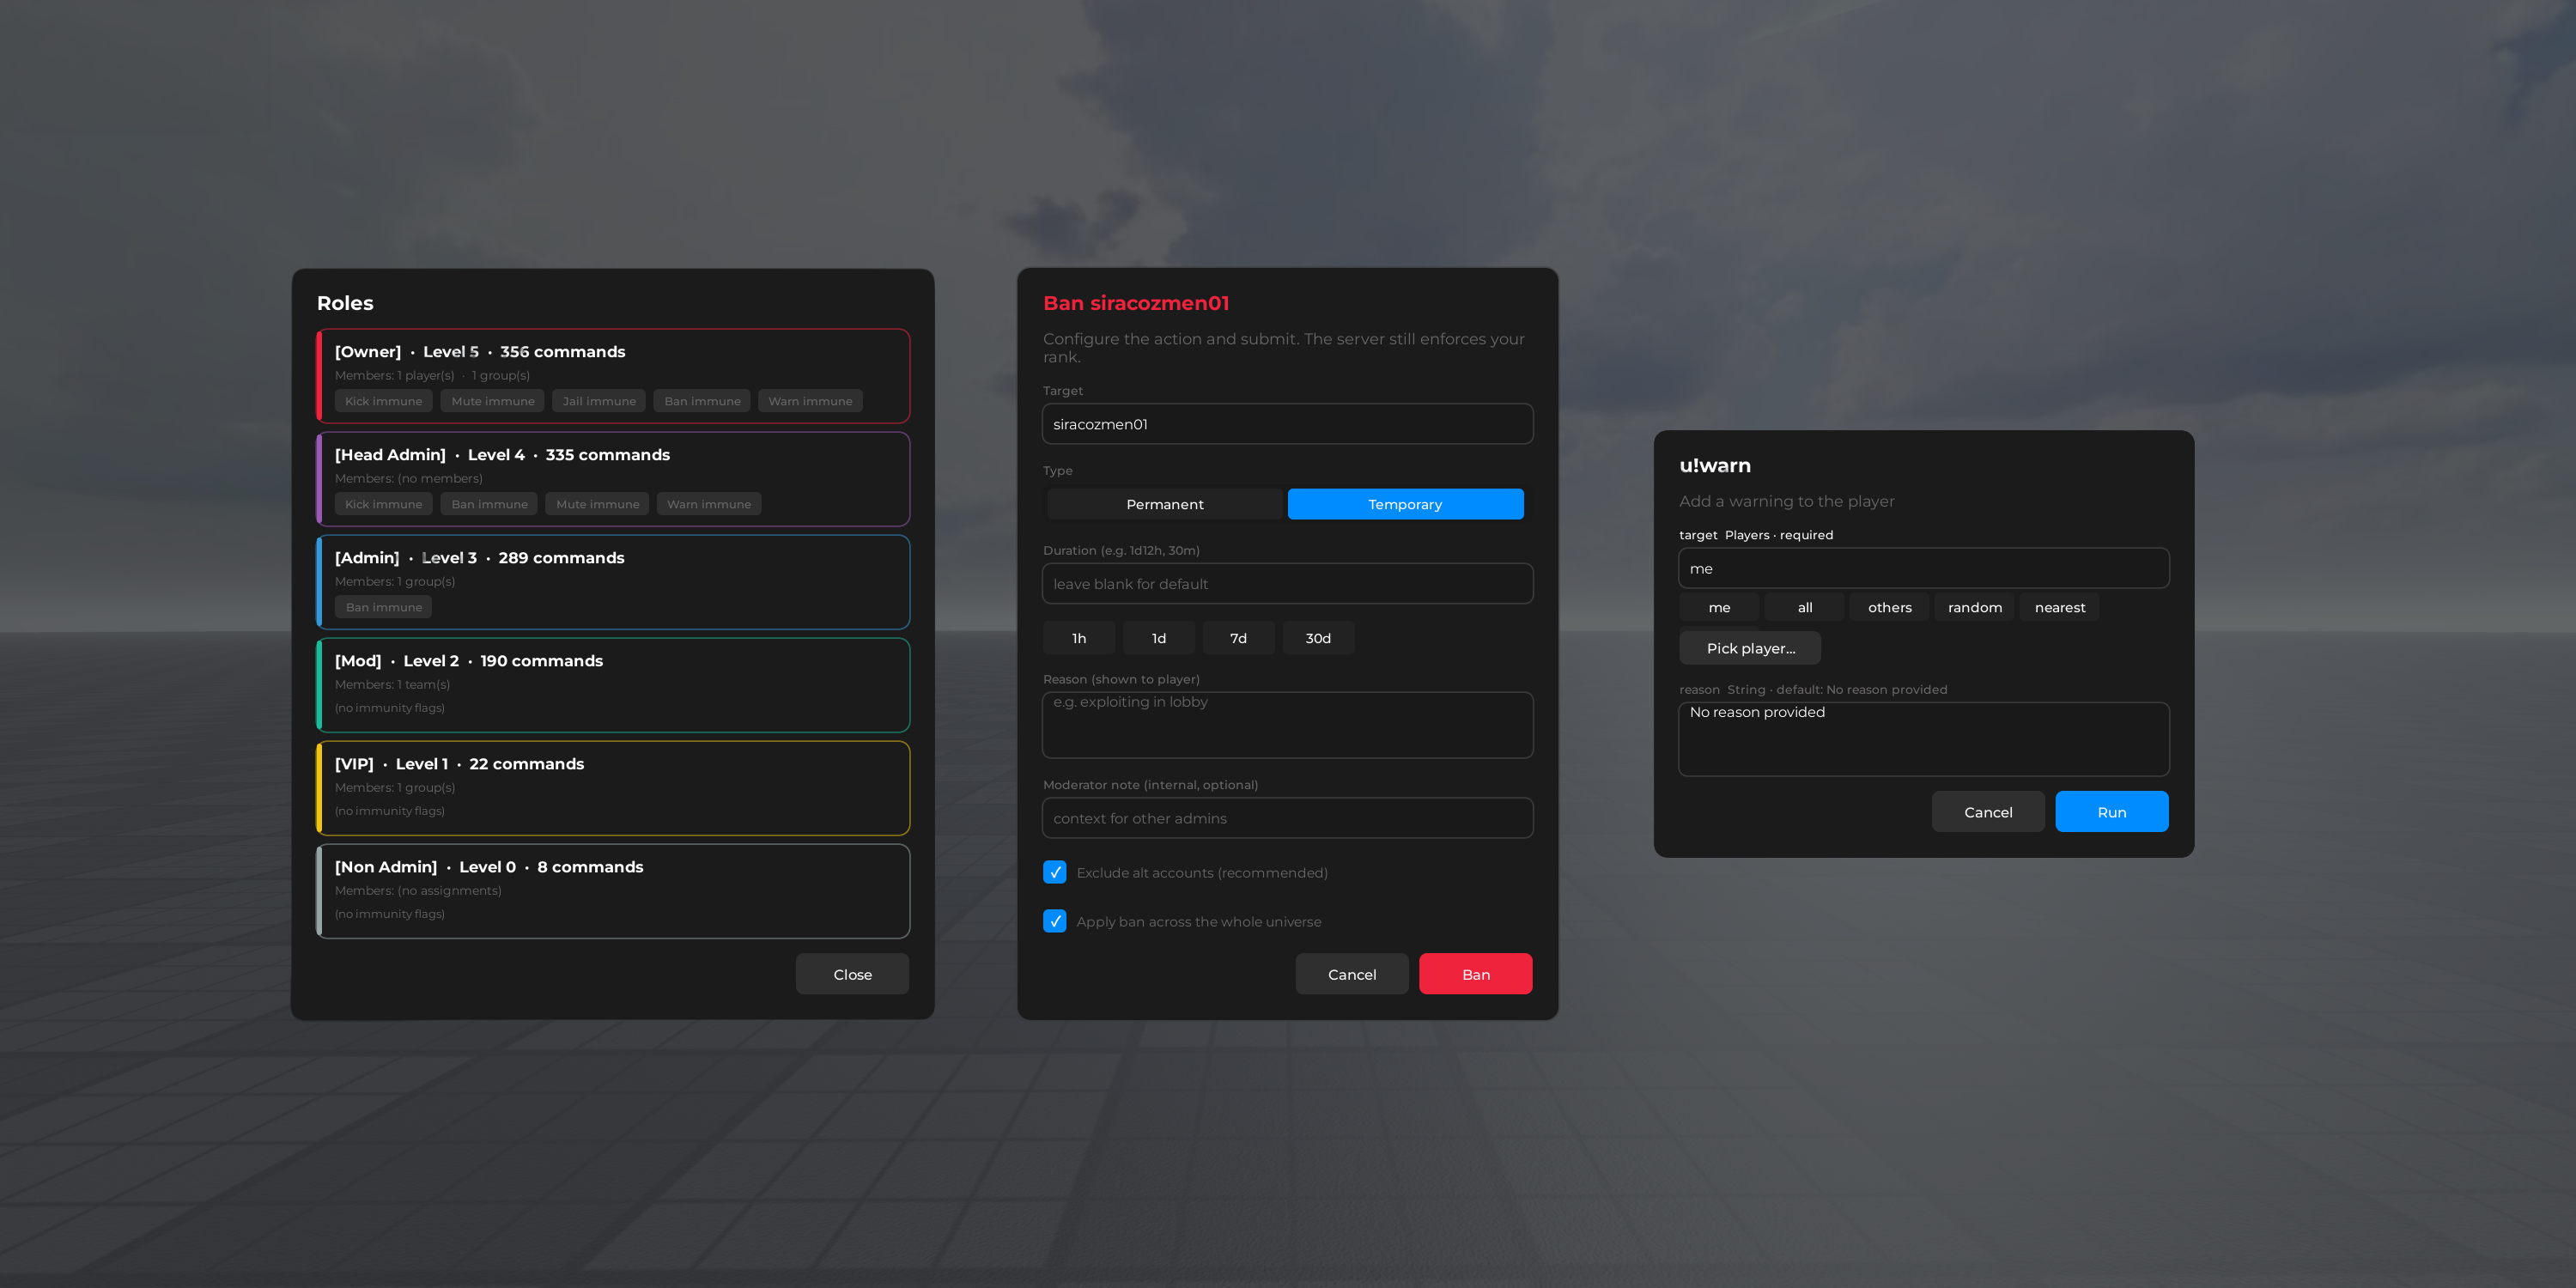This screenshot has height=1288, width=2576.
Task: Run the u!warn command
Action: coord(2111,812)
